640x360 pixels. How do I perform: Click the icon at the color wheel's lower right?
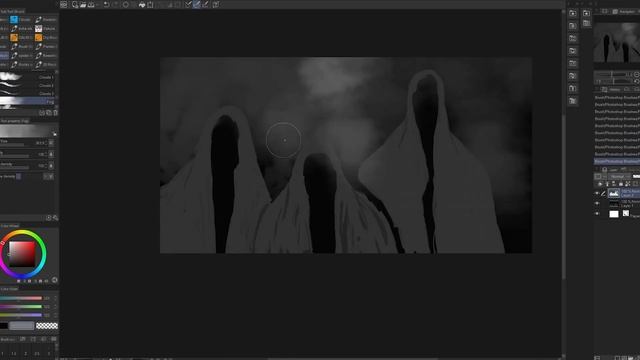(55, 280)
